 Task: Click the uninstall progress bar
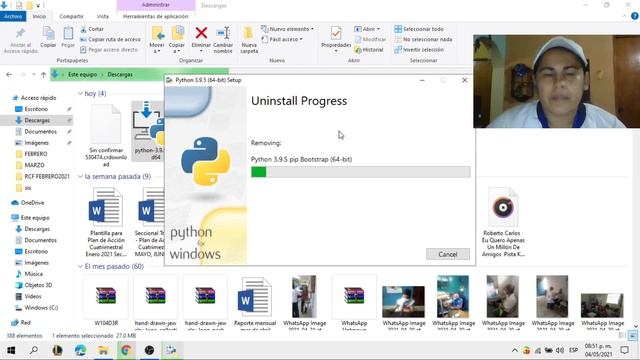360,172
